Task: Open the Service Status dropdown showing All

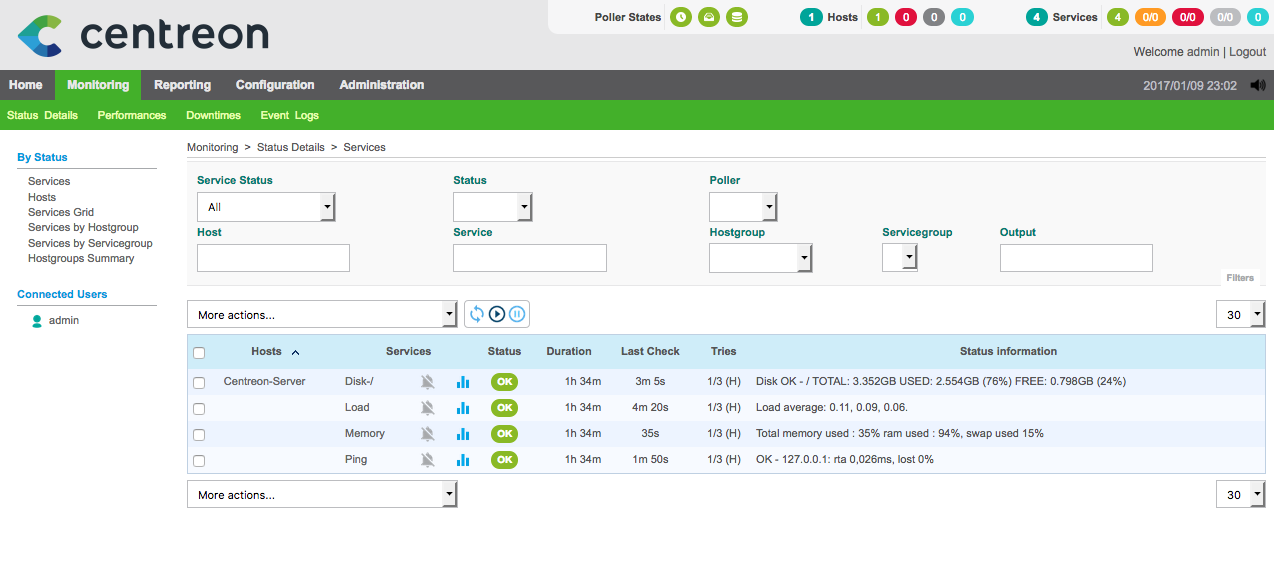Action: tap(266, 207)
